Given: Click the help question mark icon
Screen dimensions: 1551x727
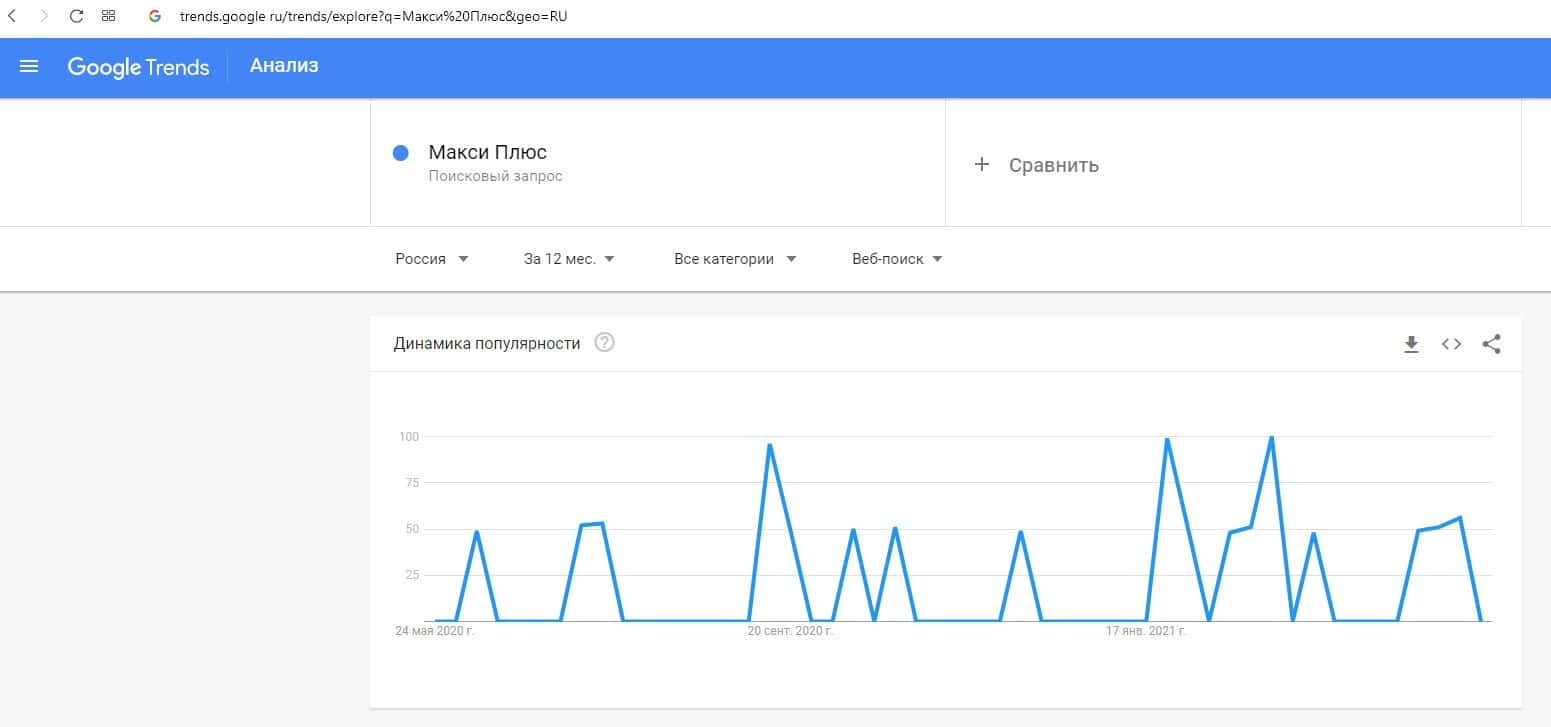Looking at the screenshot, I should (x=604, y=343).
